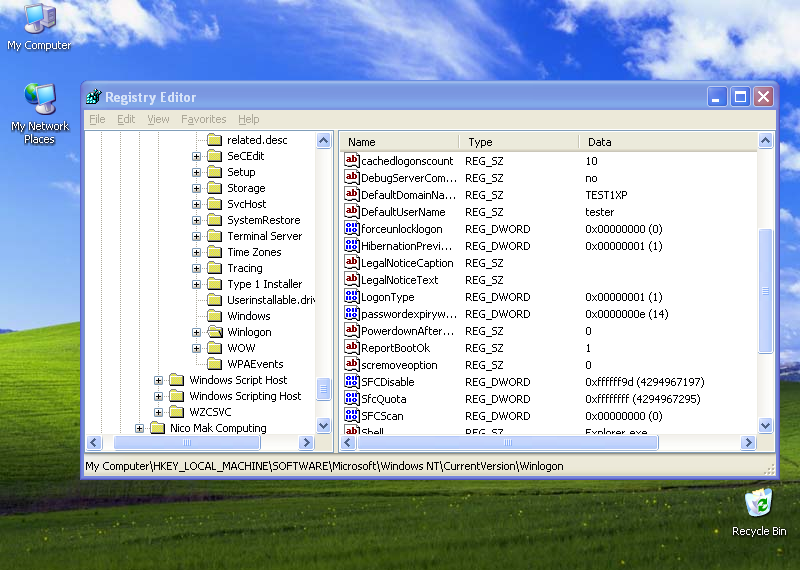800x570 pixels.
Task: Click the passwordexpiryw... DWORD icon
Action: coord(352,313)
